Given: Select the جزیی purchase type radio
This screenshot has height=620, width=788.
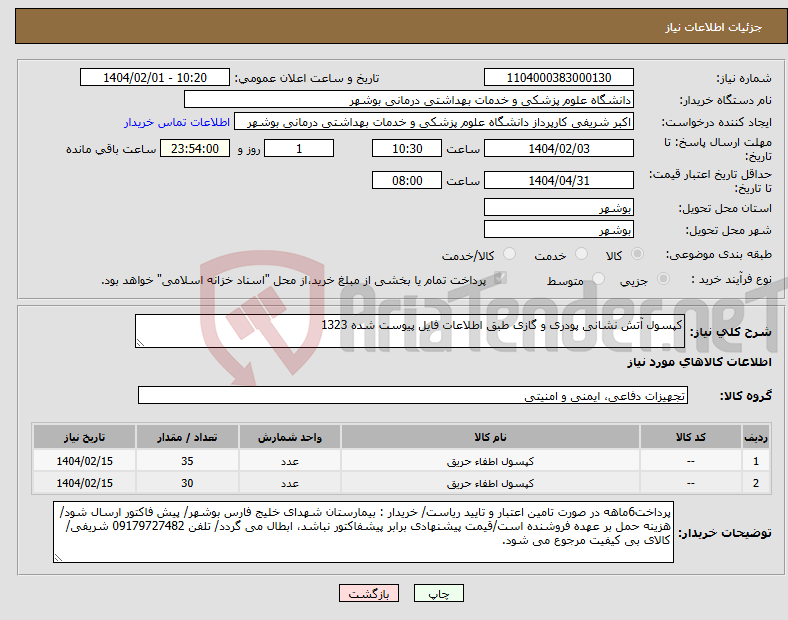Looking at the screenshot, I should tap(663, 278).
